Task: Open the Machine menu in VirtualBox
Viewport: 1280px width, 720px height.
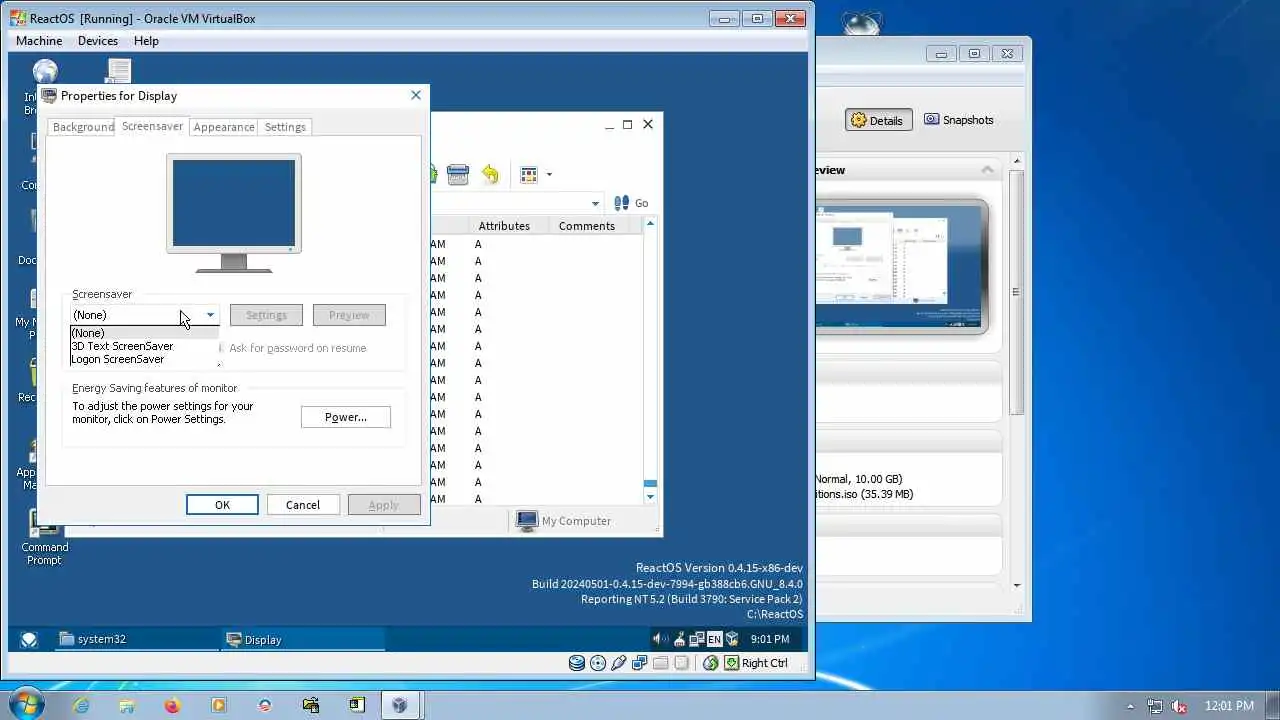Action: point(39,41)
